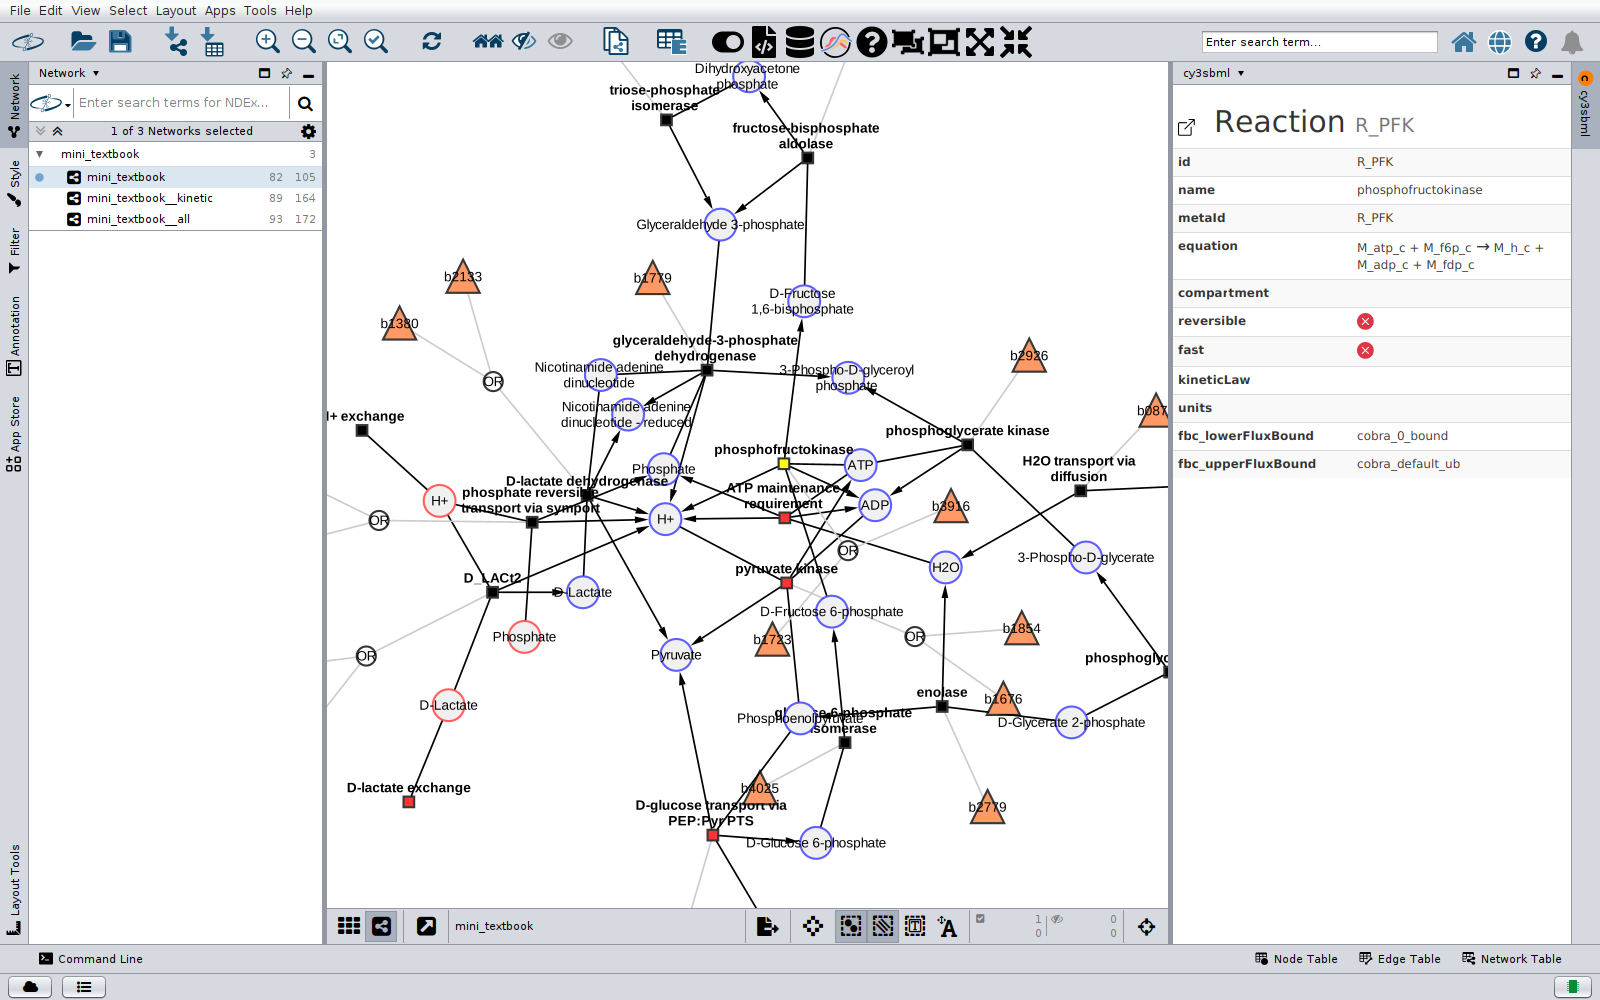Import table from file icon

click(212, 41)
